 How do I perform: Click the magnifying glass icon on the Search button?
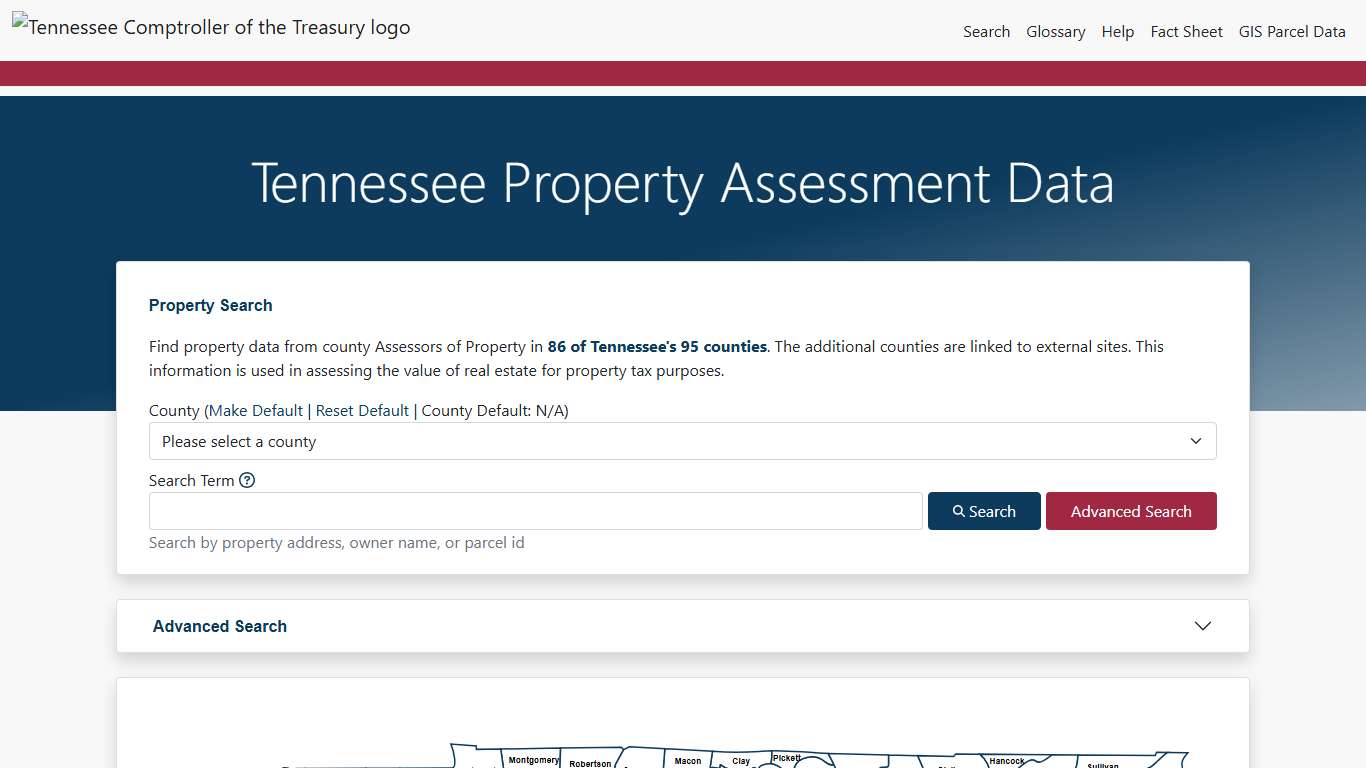pyautogui.click(x=959, y=510)
